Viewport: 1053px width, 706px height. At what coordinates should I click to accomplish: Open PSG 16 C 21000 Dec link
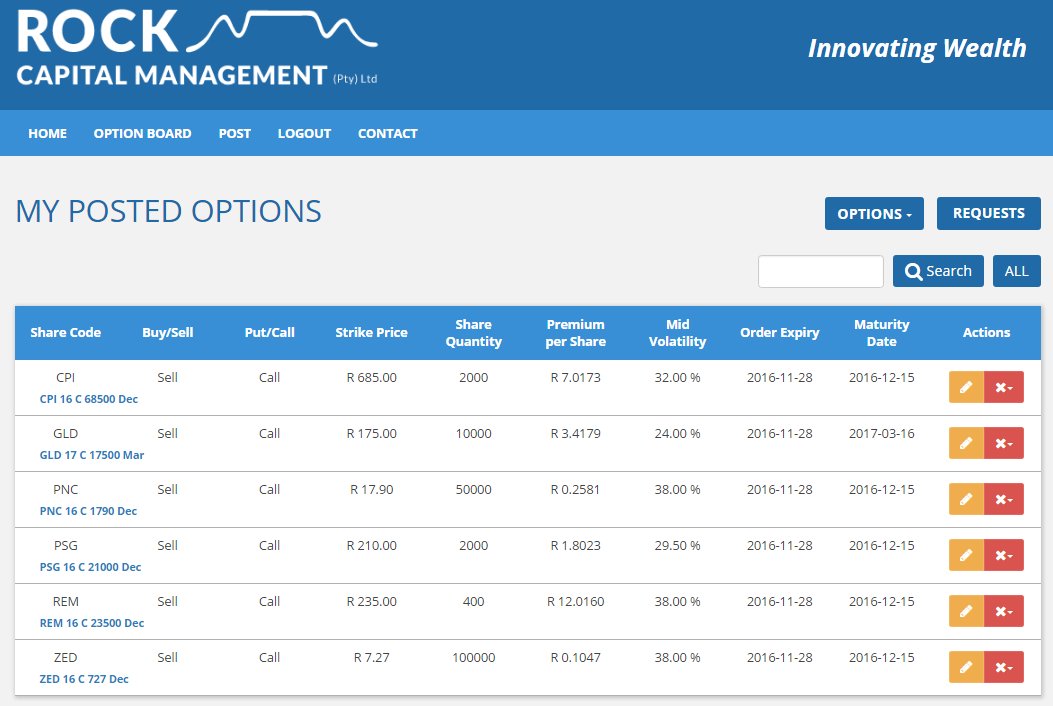click(x=91, y=567)
